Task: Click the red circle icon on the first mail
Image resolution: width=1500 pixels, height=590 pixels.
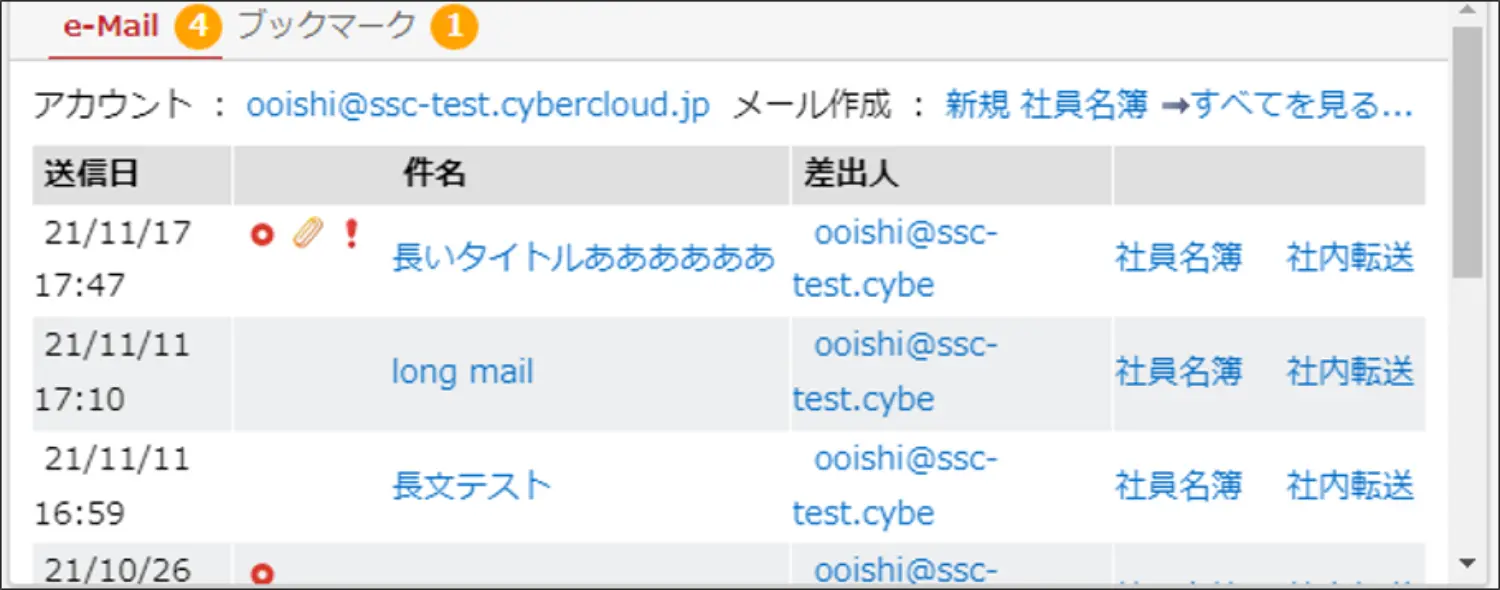Action: tap(262, 235)
